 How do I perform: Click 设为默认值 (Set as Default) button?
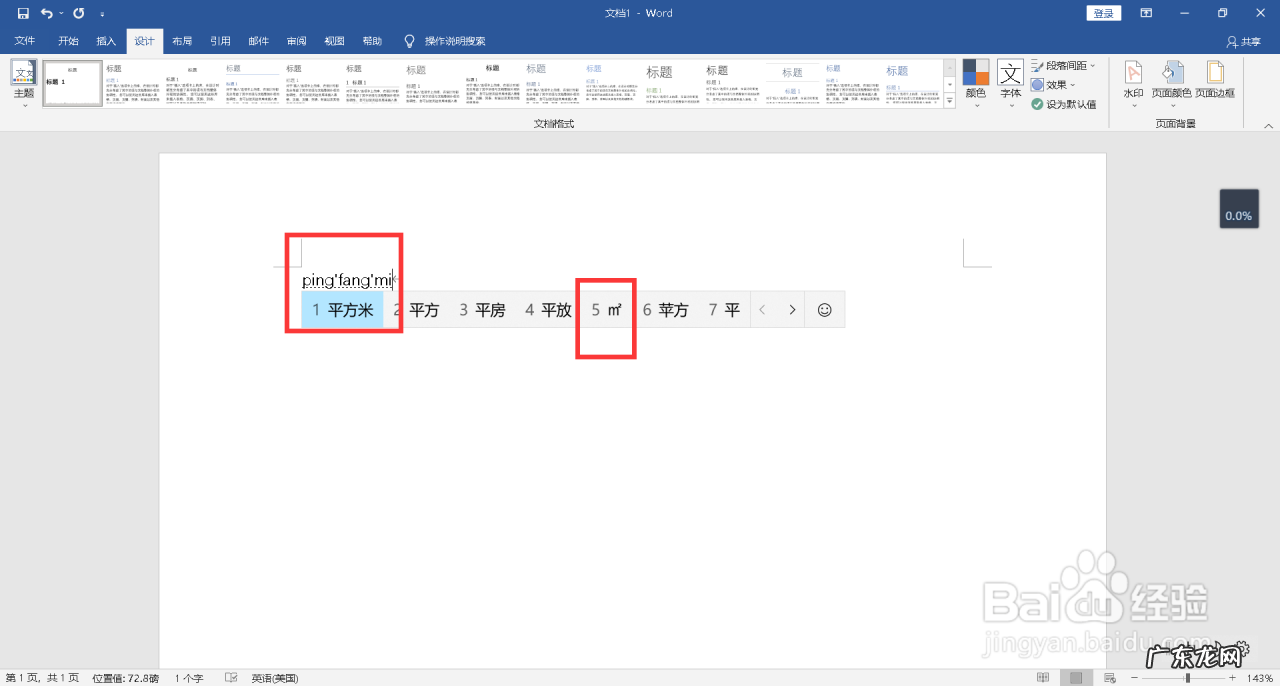click(x=1064, y=104)
